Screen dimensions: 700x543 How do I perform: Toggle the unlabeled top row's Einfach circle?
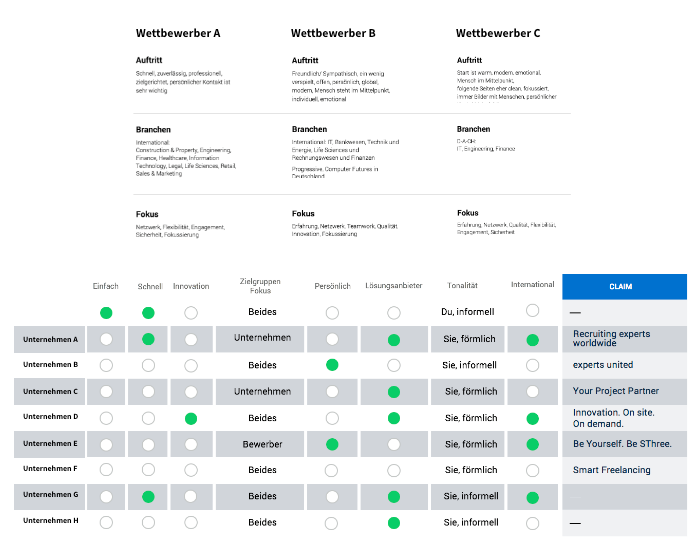click(106, 313)
